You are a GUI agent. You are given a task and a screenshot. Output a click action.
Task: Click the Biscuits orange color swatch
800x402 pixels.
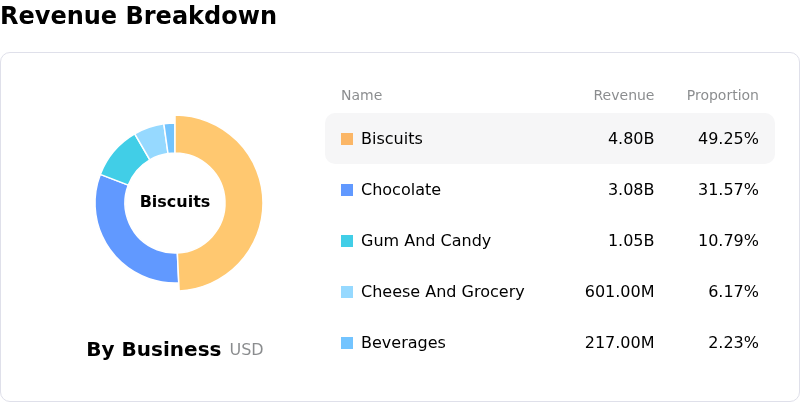347,139
